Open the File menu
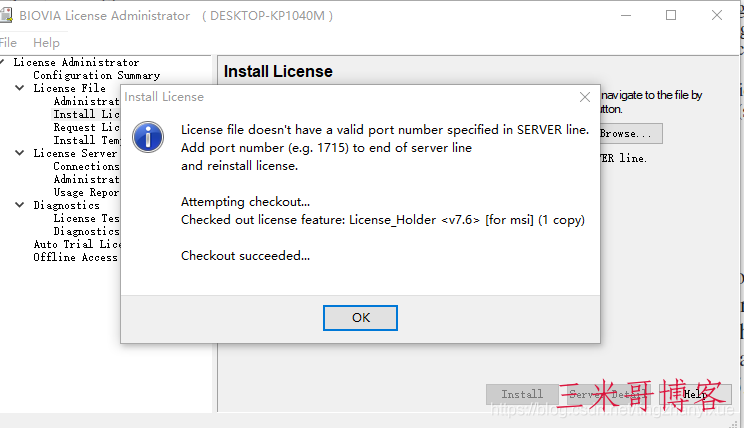This screenshot has width=744, height=428. pyautogui.click(x=8, y=43)
